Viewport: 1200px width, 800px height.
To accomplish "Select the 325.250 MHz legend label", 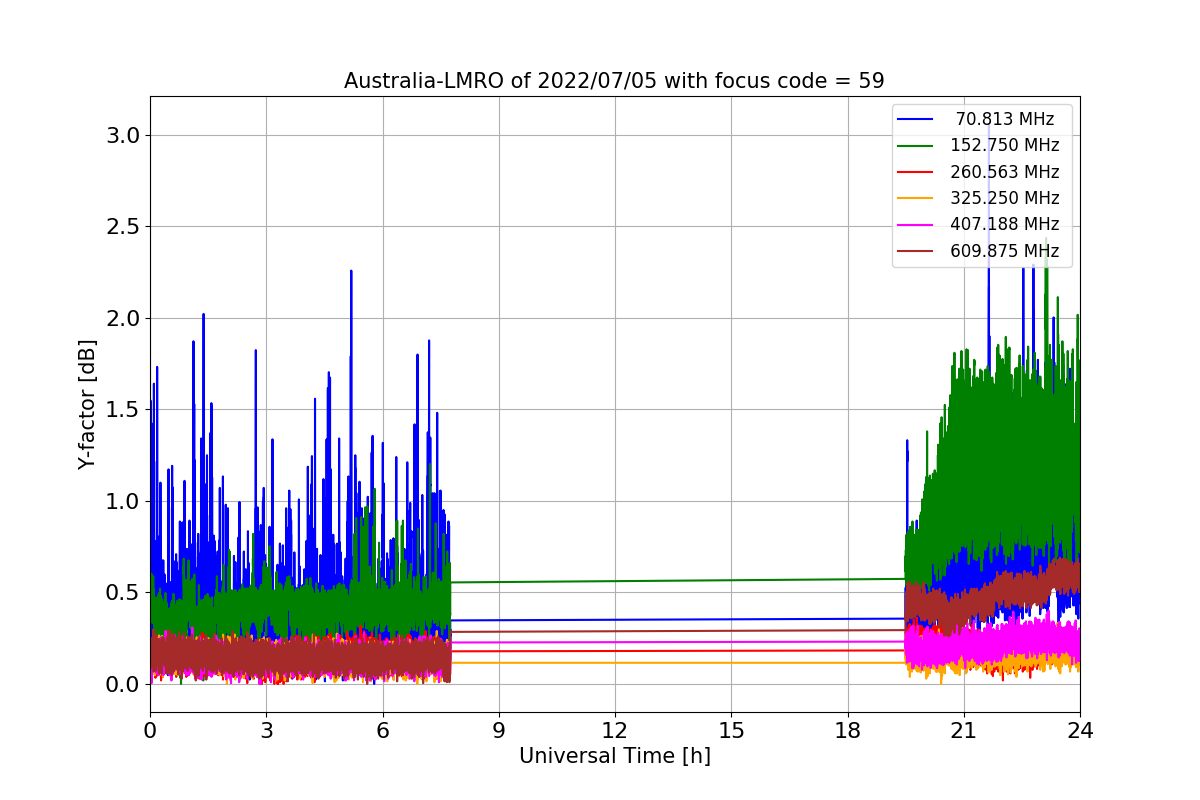I will (1005, 198).
